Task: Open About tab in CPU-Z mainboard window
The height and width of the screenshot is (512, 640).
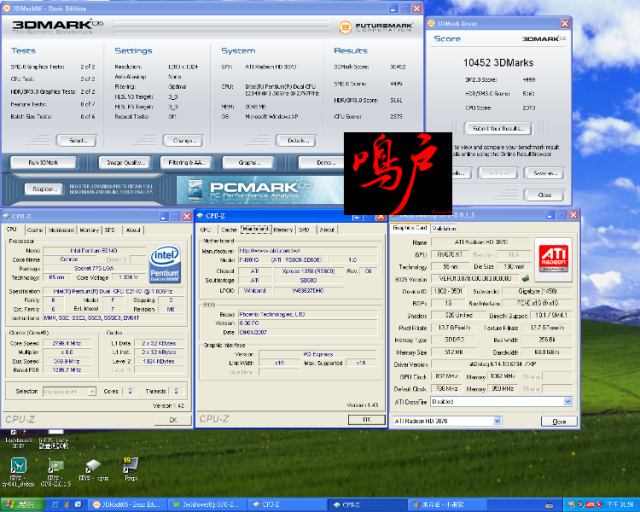Action: (327, 229)
